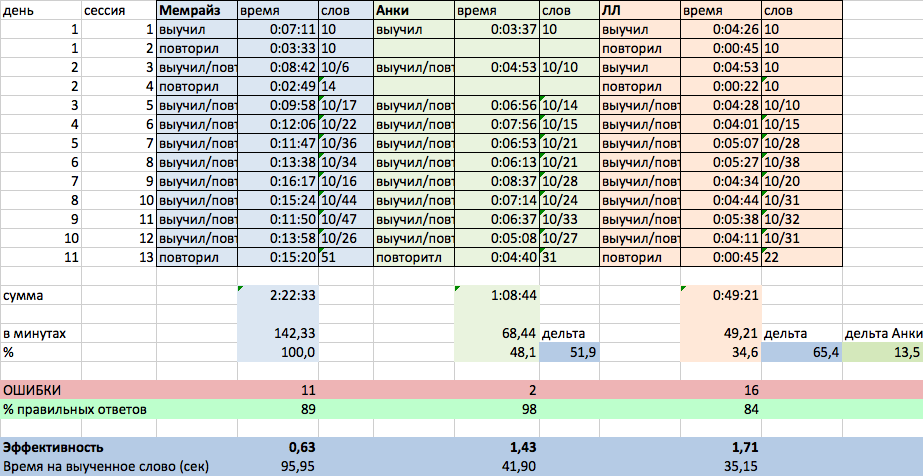Select Анки time cell 0:03:37
The height and width of the screenshot is (476, 923).
497,29
